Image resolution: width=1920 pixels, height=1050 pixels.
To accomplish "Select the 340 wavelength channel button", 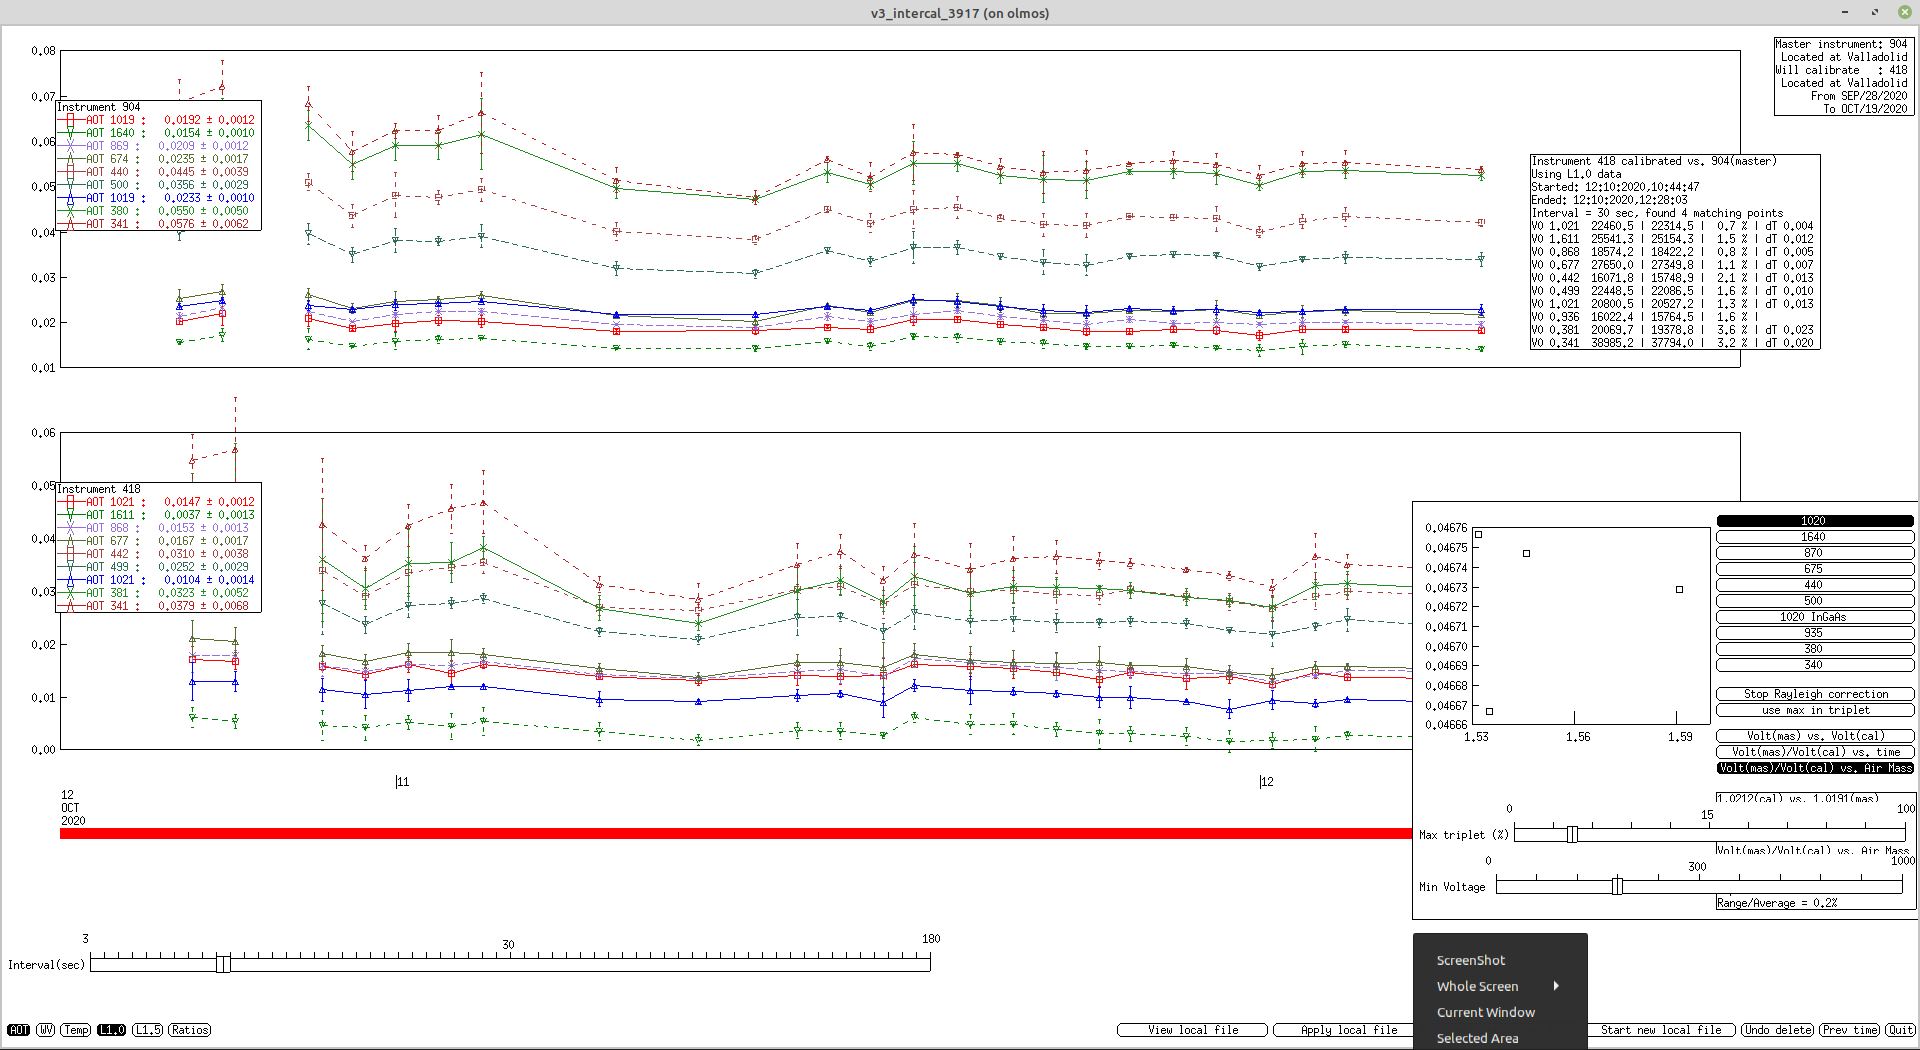I will [1814, 665].
